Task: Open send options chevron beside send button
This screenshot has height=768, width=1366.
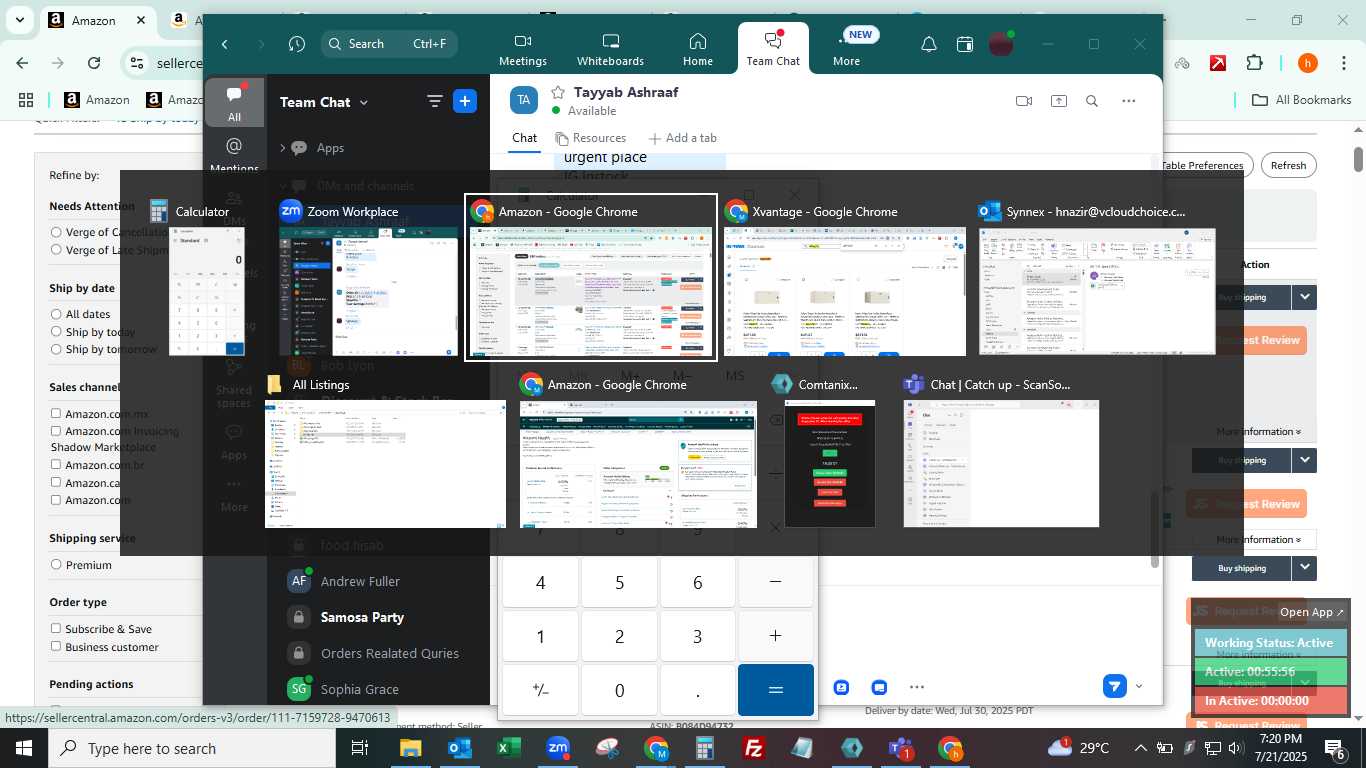Action: tap(1138, 686)
